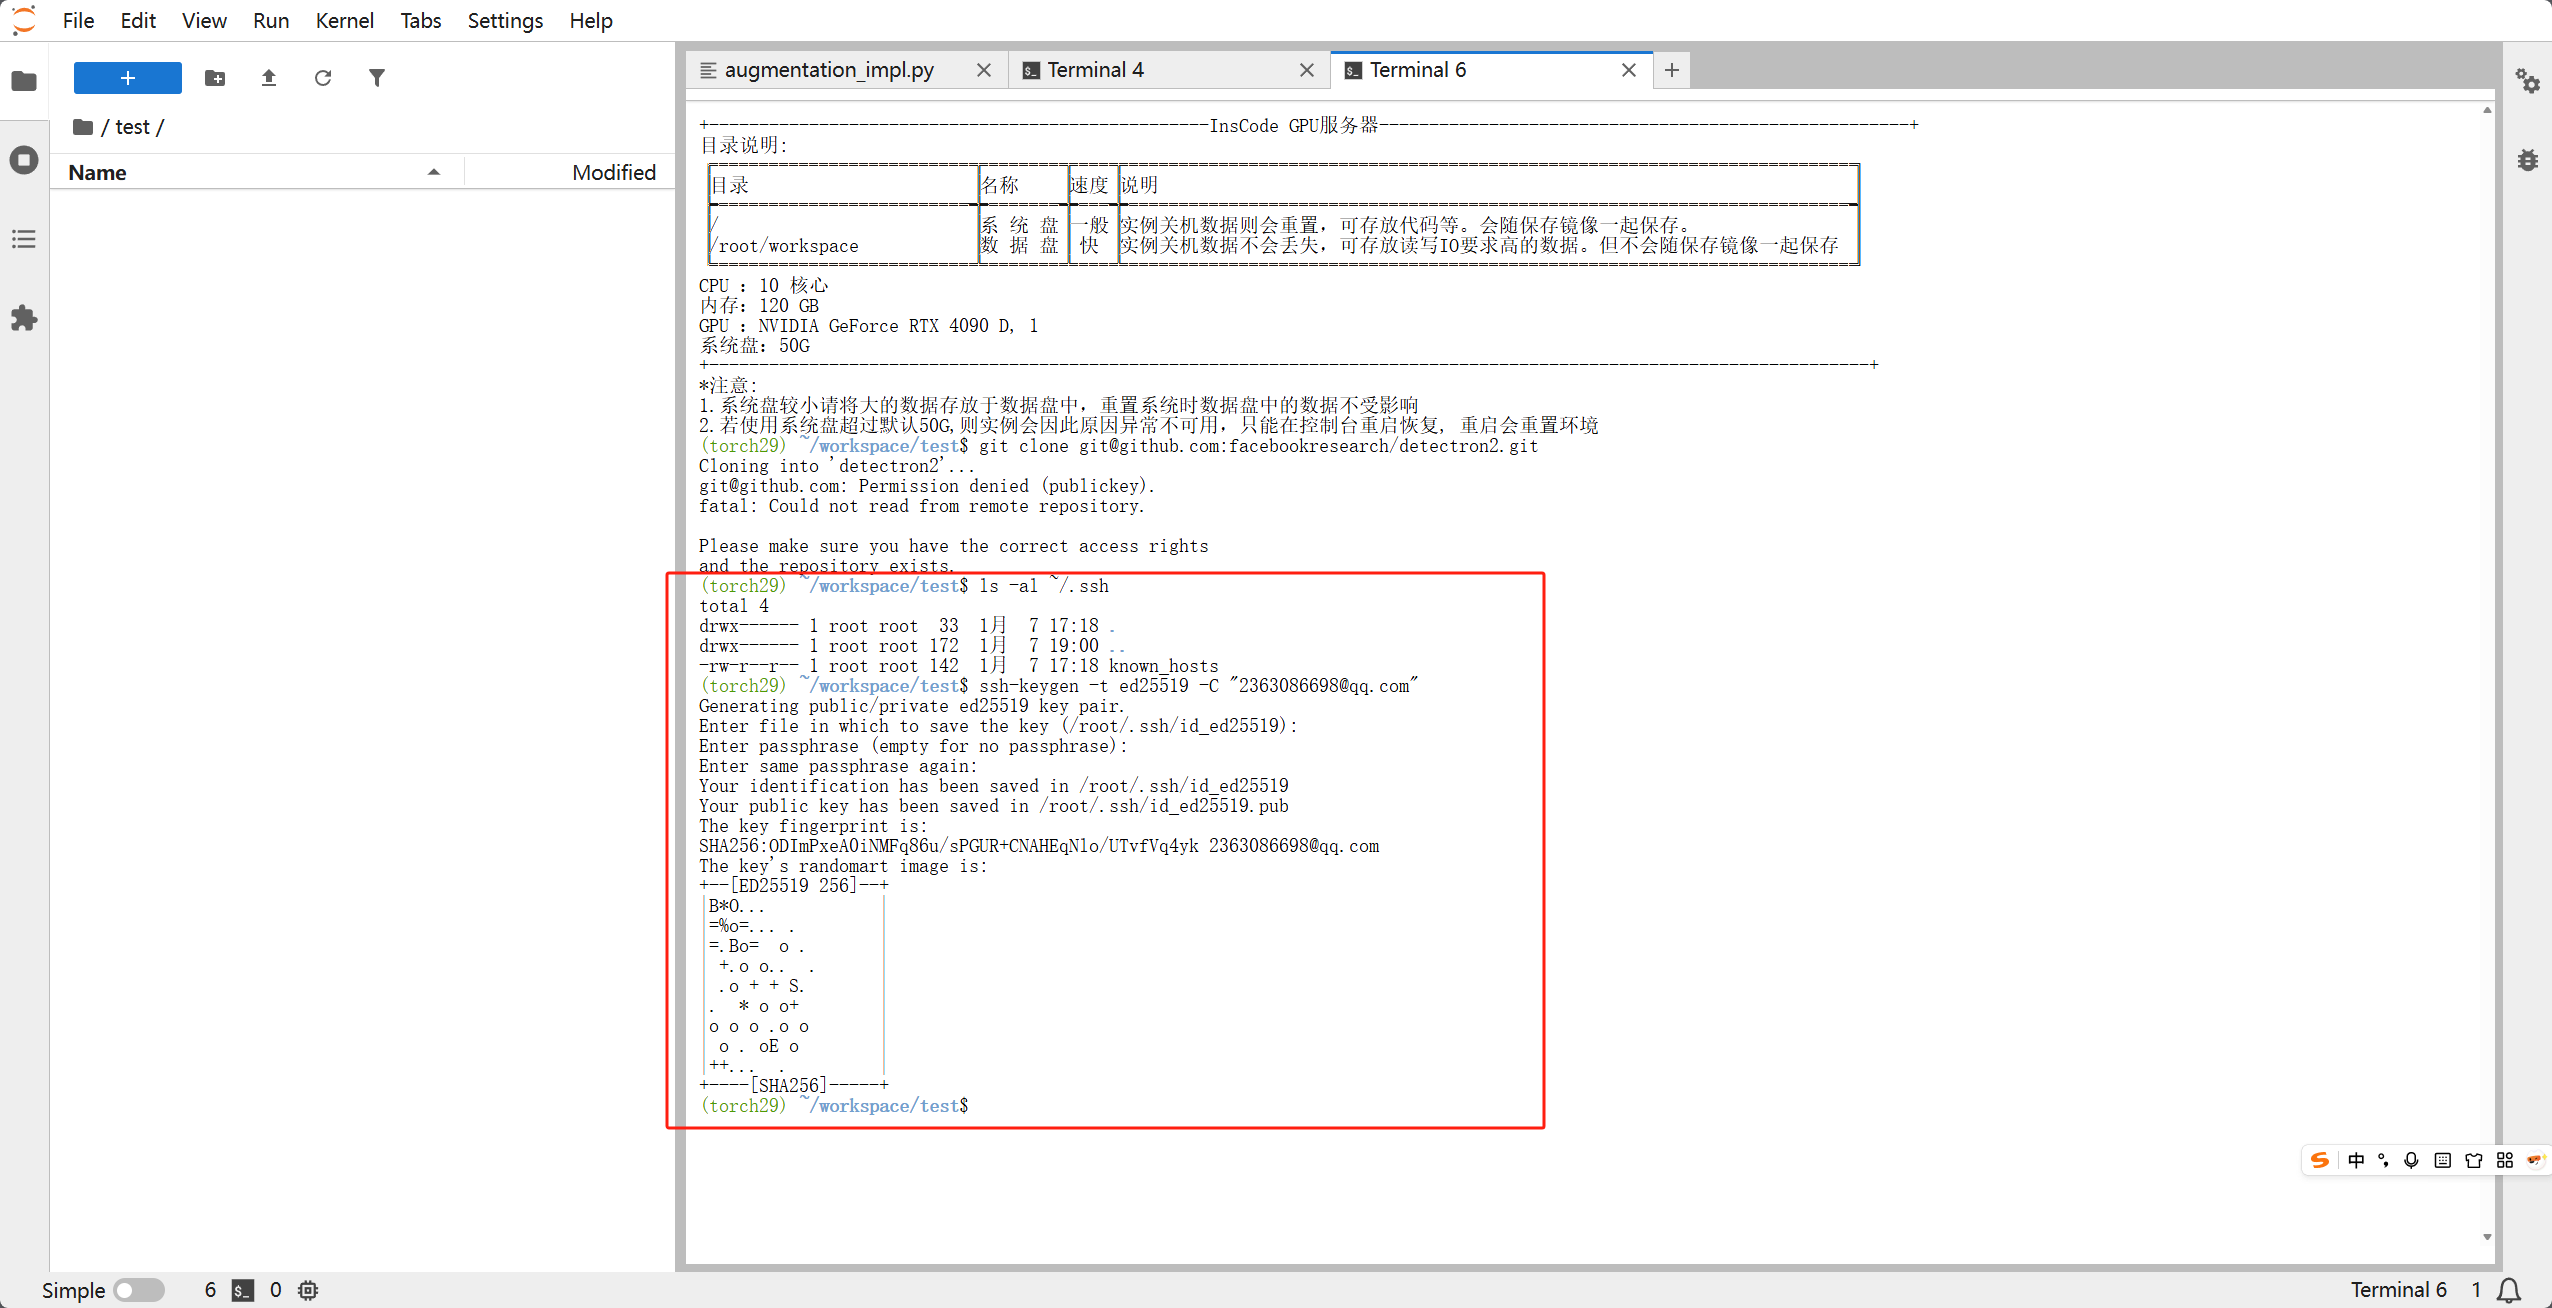
Task: Open Running Terminals and Kernels panel
Action: point(24,160)
